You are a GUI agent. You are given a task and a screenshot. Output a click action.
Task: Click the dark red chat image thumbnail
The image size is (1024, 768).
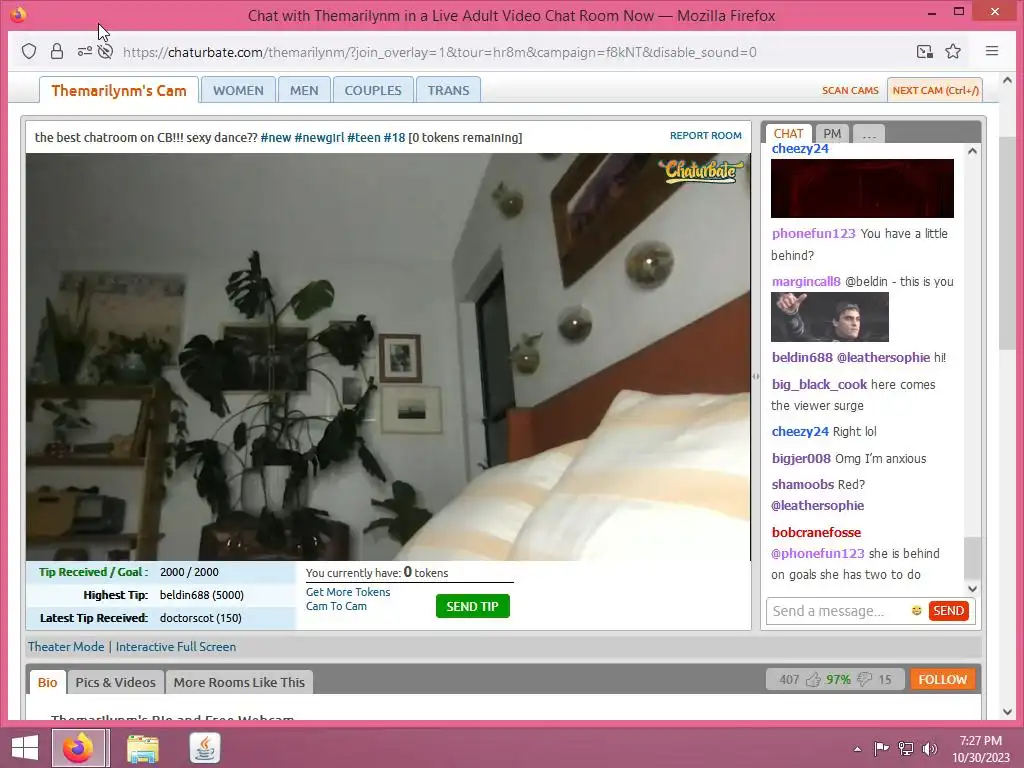862,188
